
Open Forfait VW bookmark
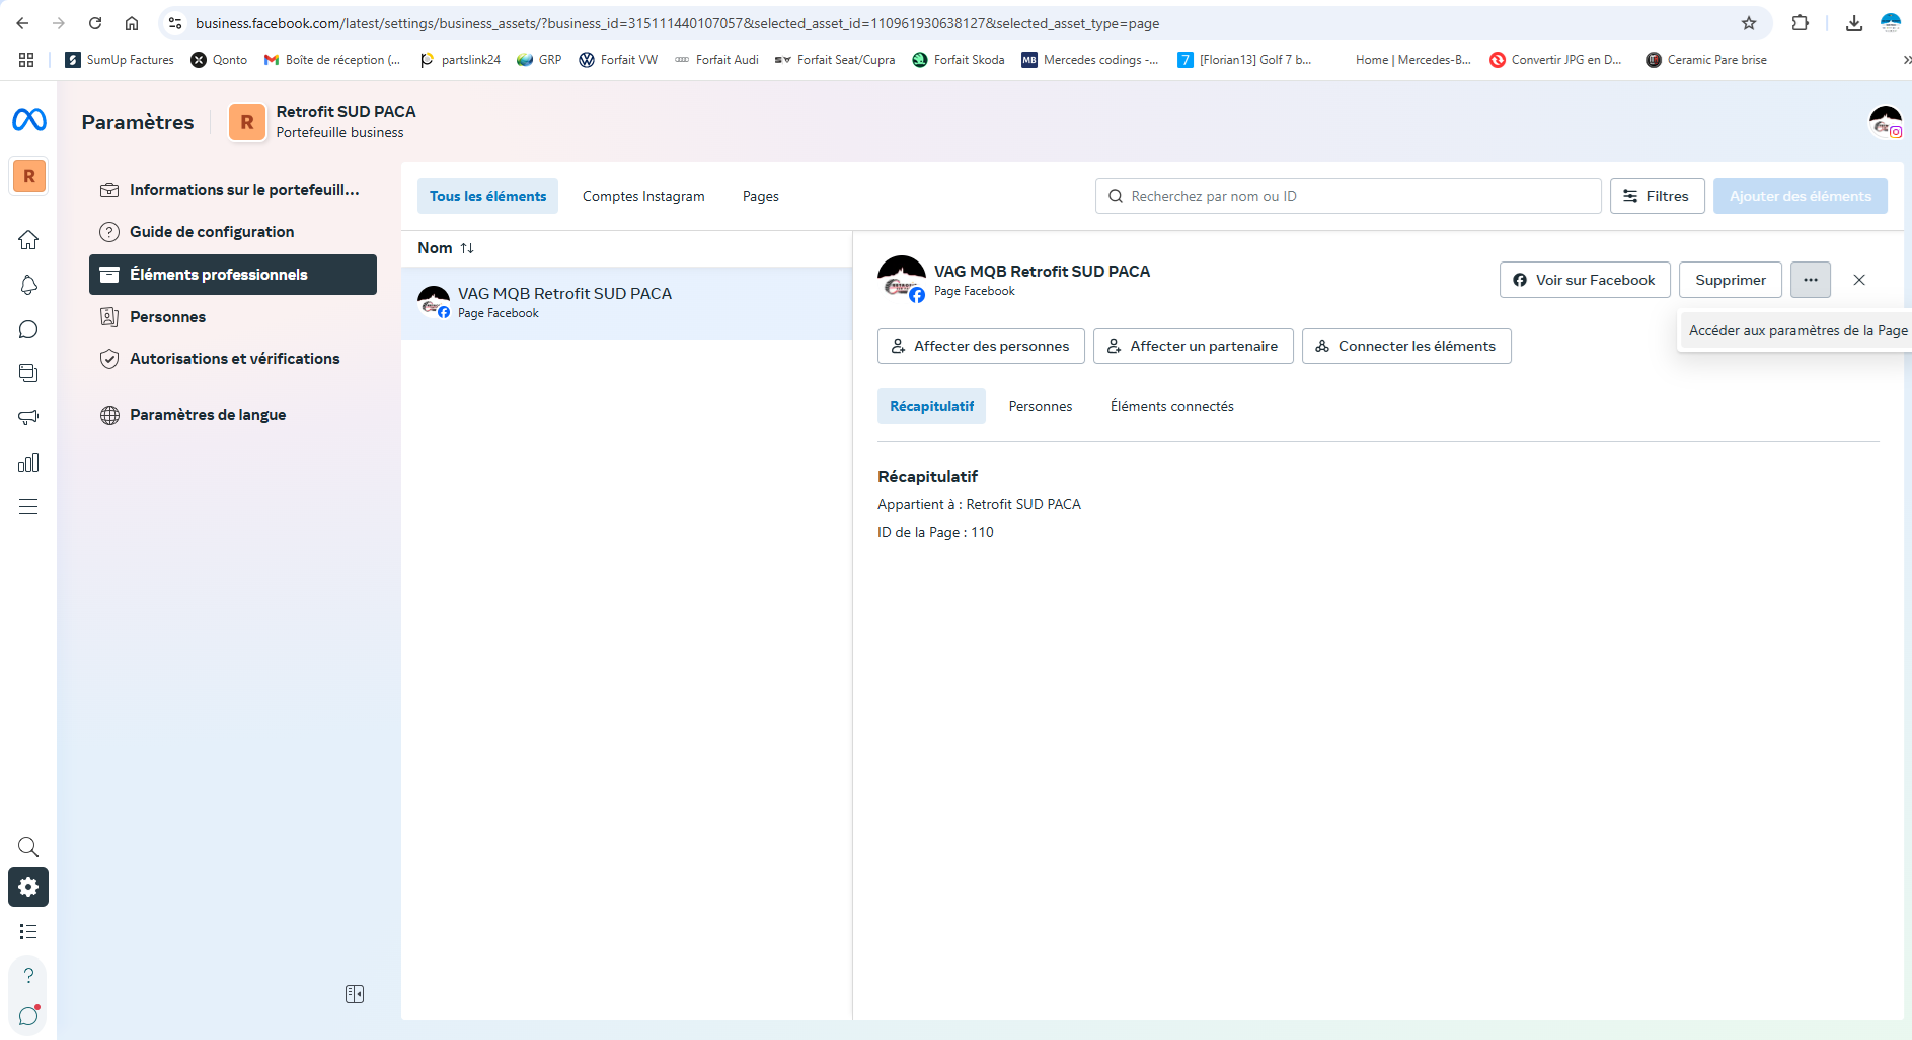[618, 60]
